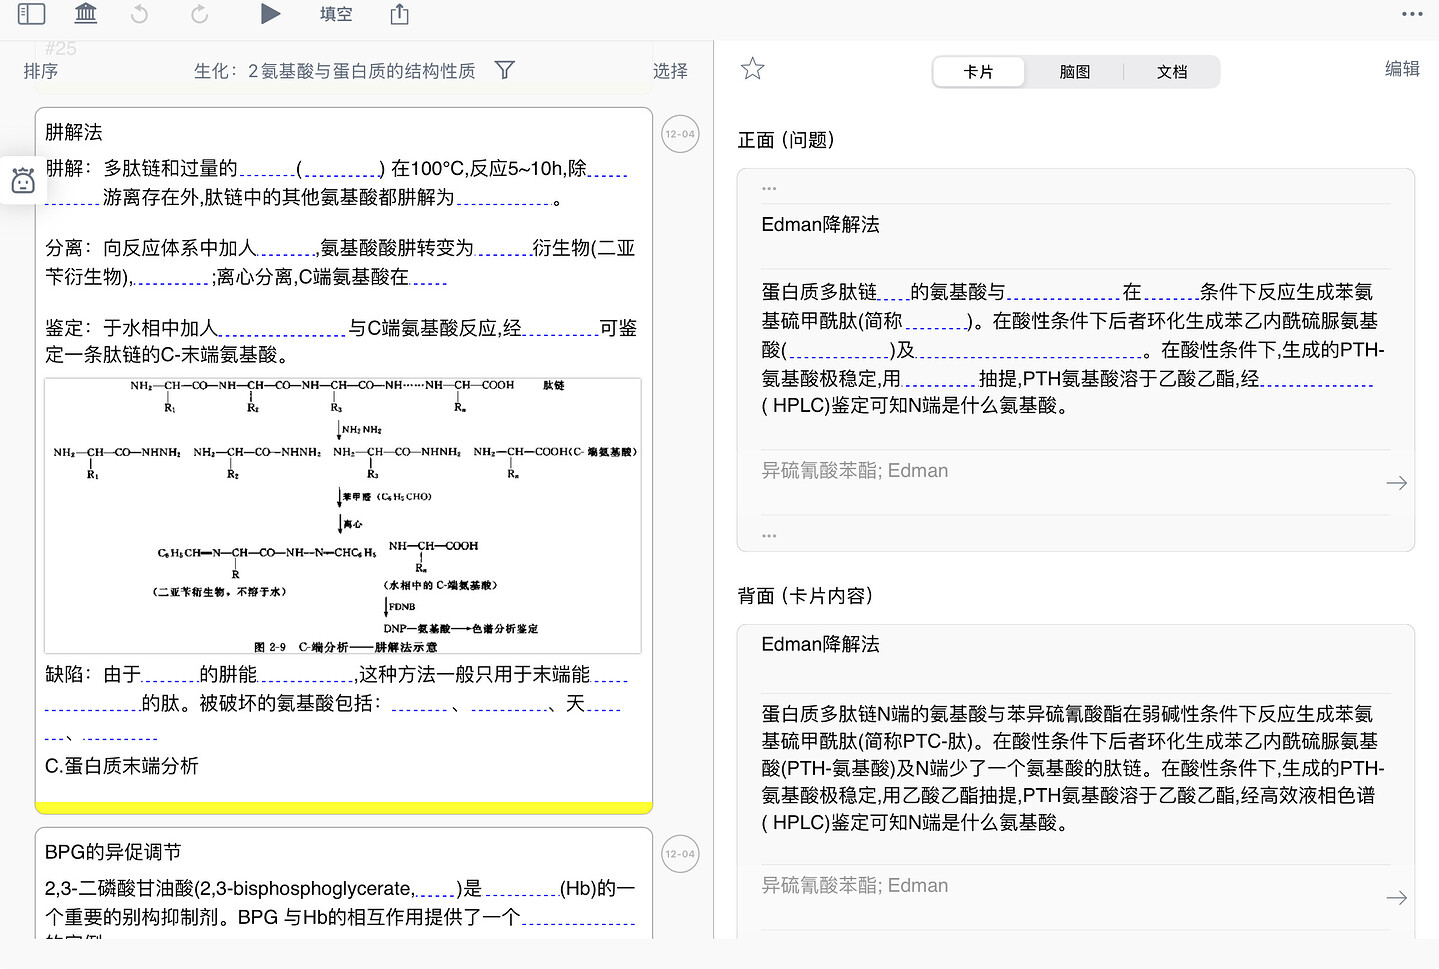Toggle the sidebar panel icon

point(32,14)
